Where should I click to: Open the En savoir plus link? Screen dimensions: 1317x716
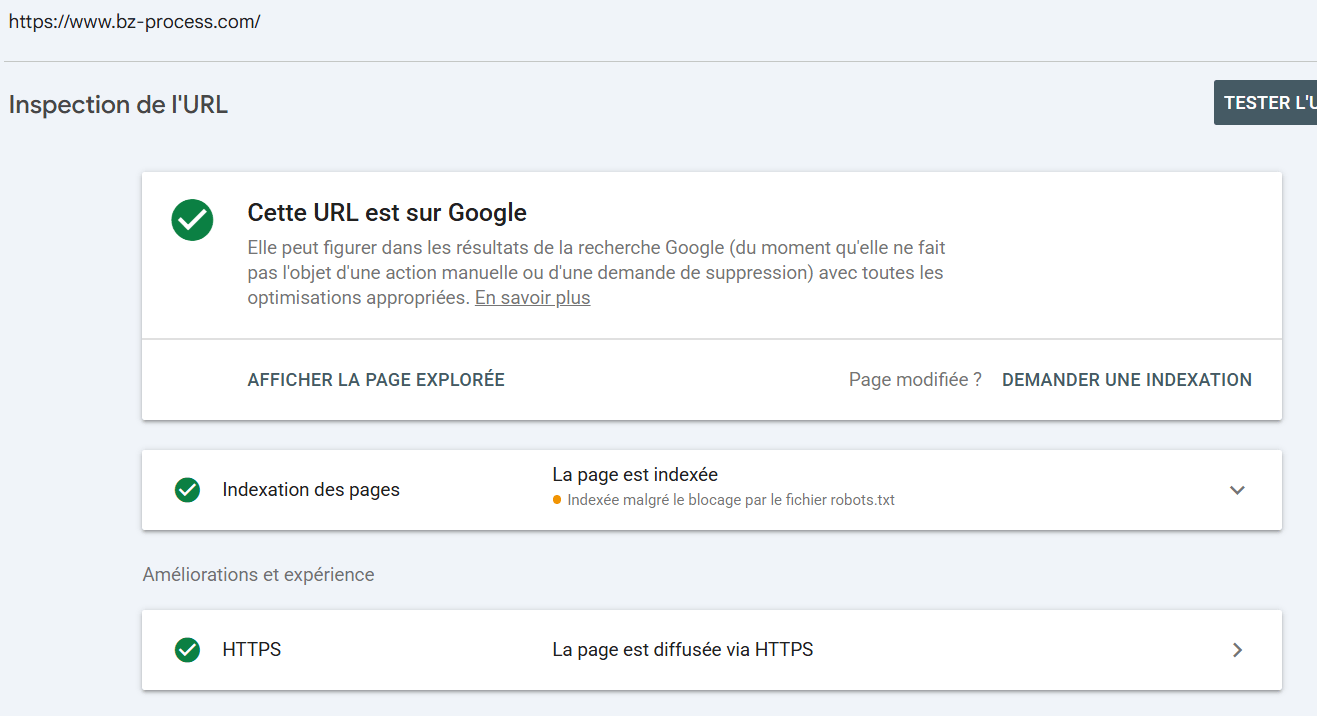click(532, 298)
